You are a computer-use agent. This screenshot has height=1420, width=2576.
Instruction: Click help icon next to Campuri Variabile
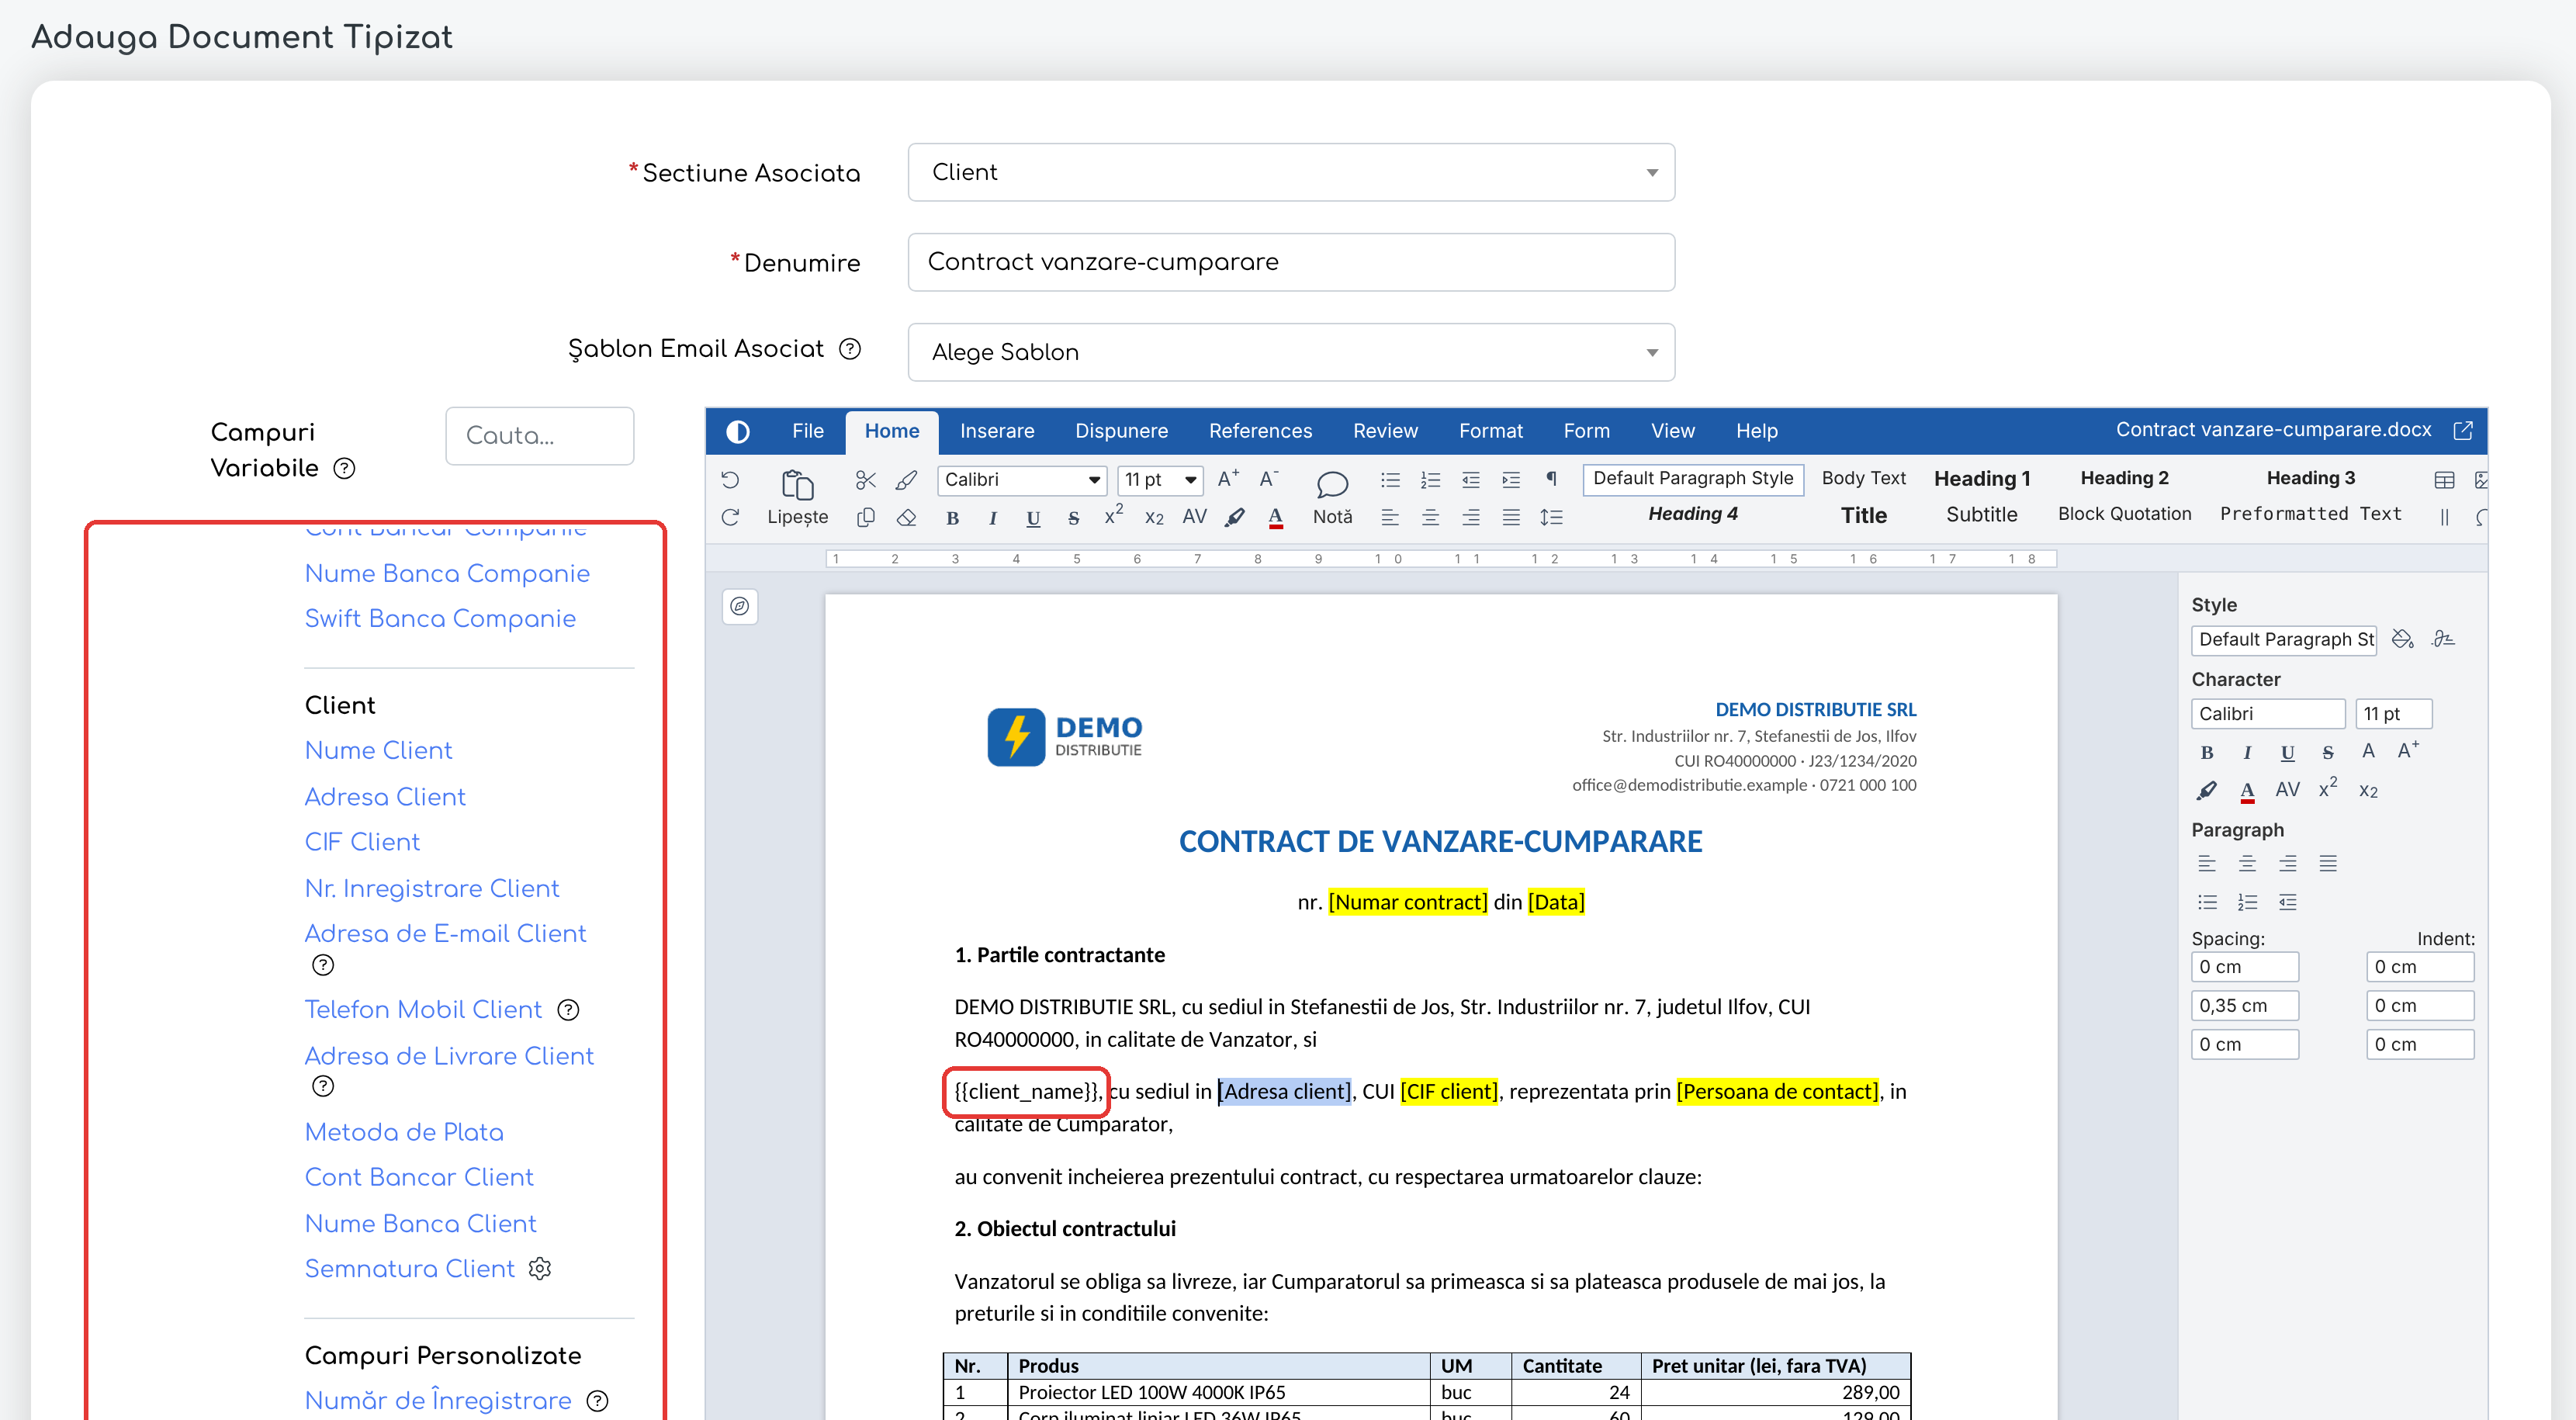click(344, 469)
